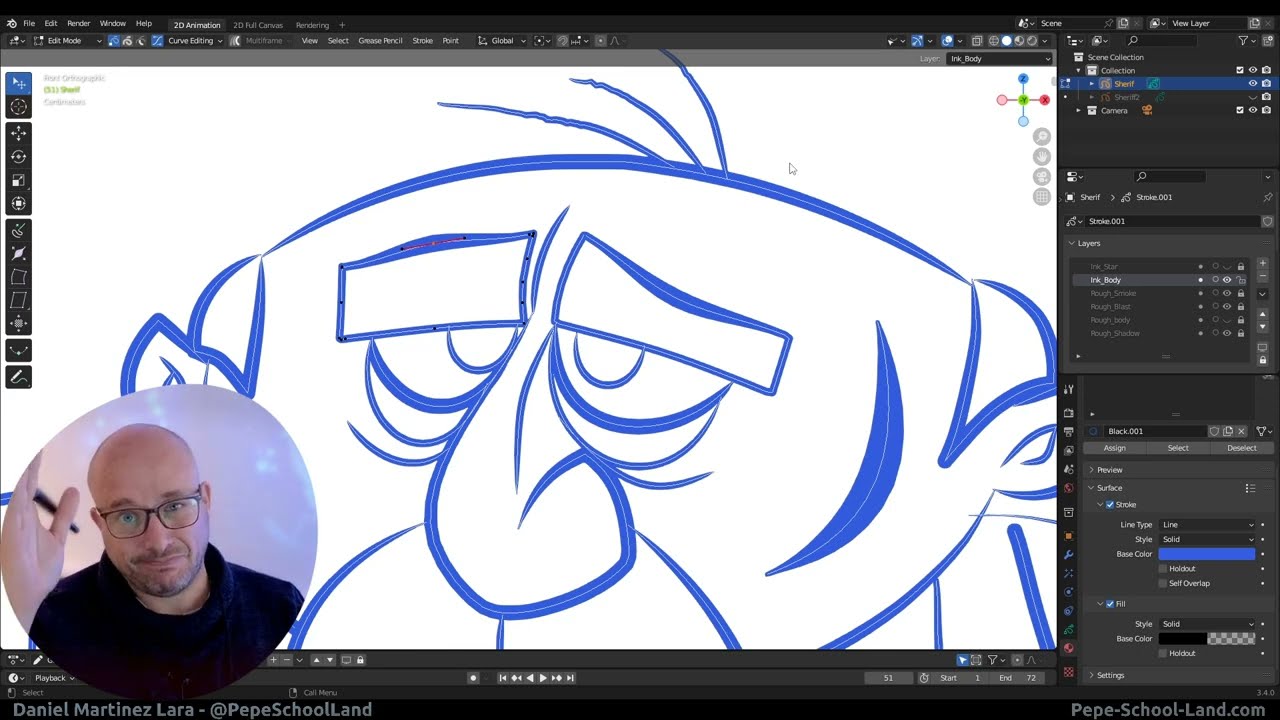Select the Scale tool
This screenshot has width=1280, height=720.
19,181
